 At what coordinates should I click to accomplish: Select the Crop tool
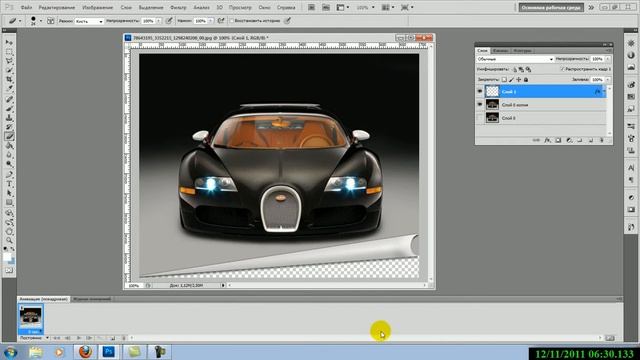click(9, 79)
